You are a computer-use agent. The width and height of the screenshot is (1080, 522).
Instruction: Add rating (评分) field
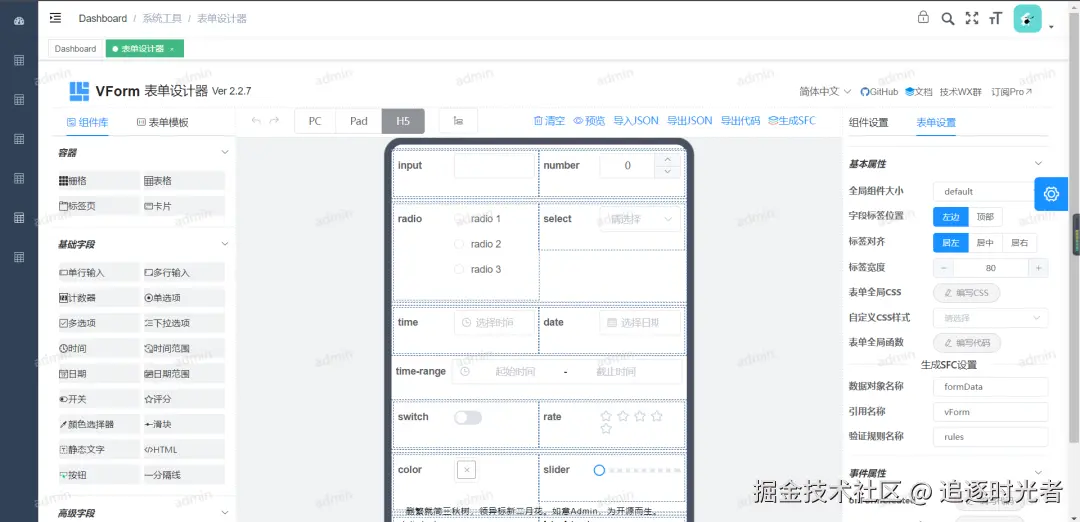point(183,399)
